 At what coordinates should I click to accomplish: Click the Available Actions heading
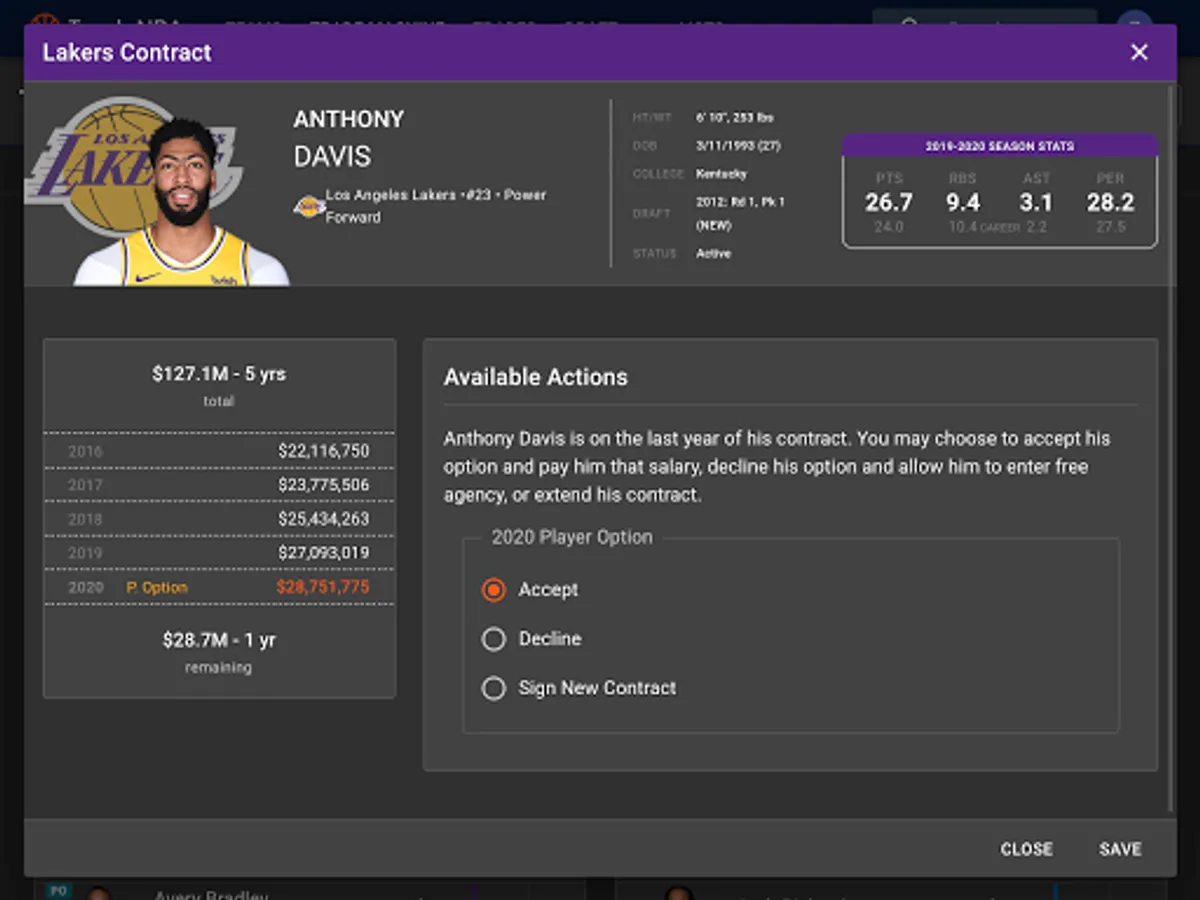click(536, 378)
